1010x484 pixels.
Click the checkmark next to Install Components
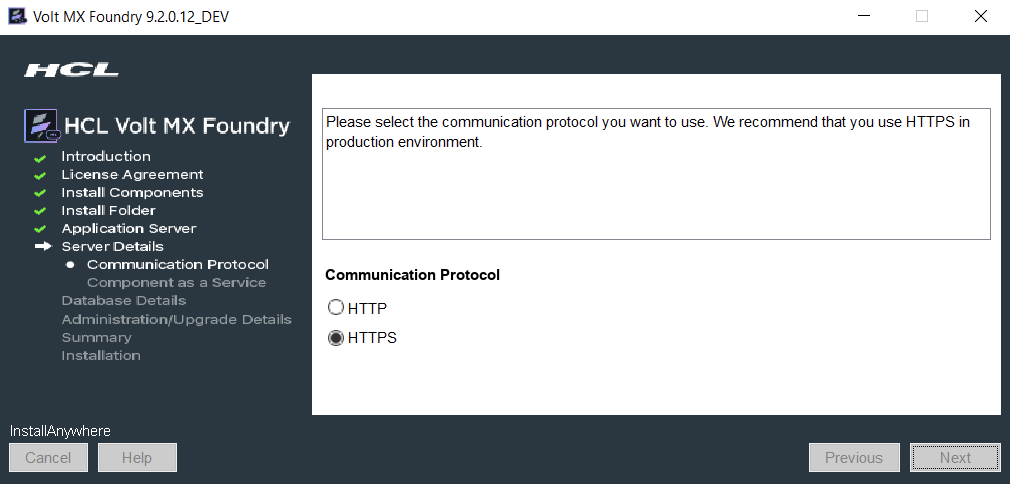pyautogui.click(x=40, y=194)
